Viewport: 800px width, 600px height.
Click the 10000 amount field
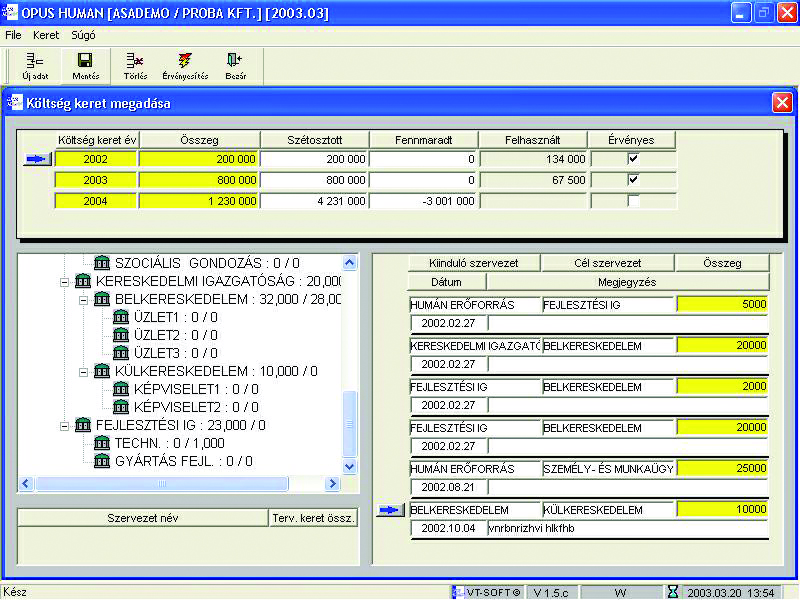click(x=722, y=509)
